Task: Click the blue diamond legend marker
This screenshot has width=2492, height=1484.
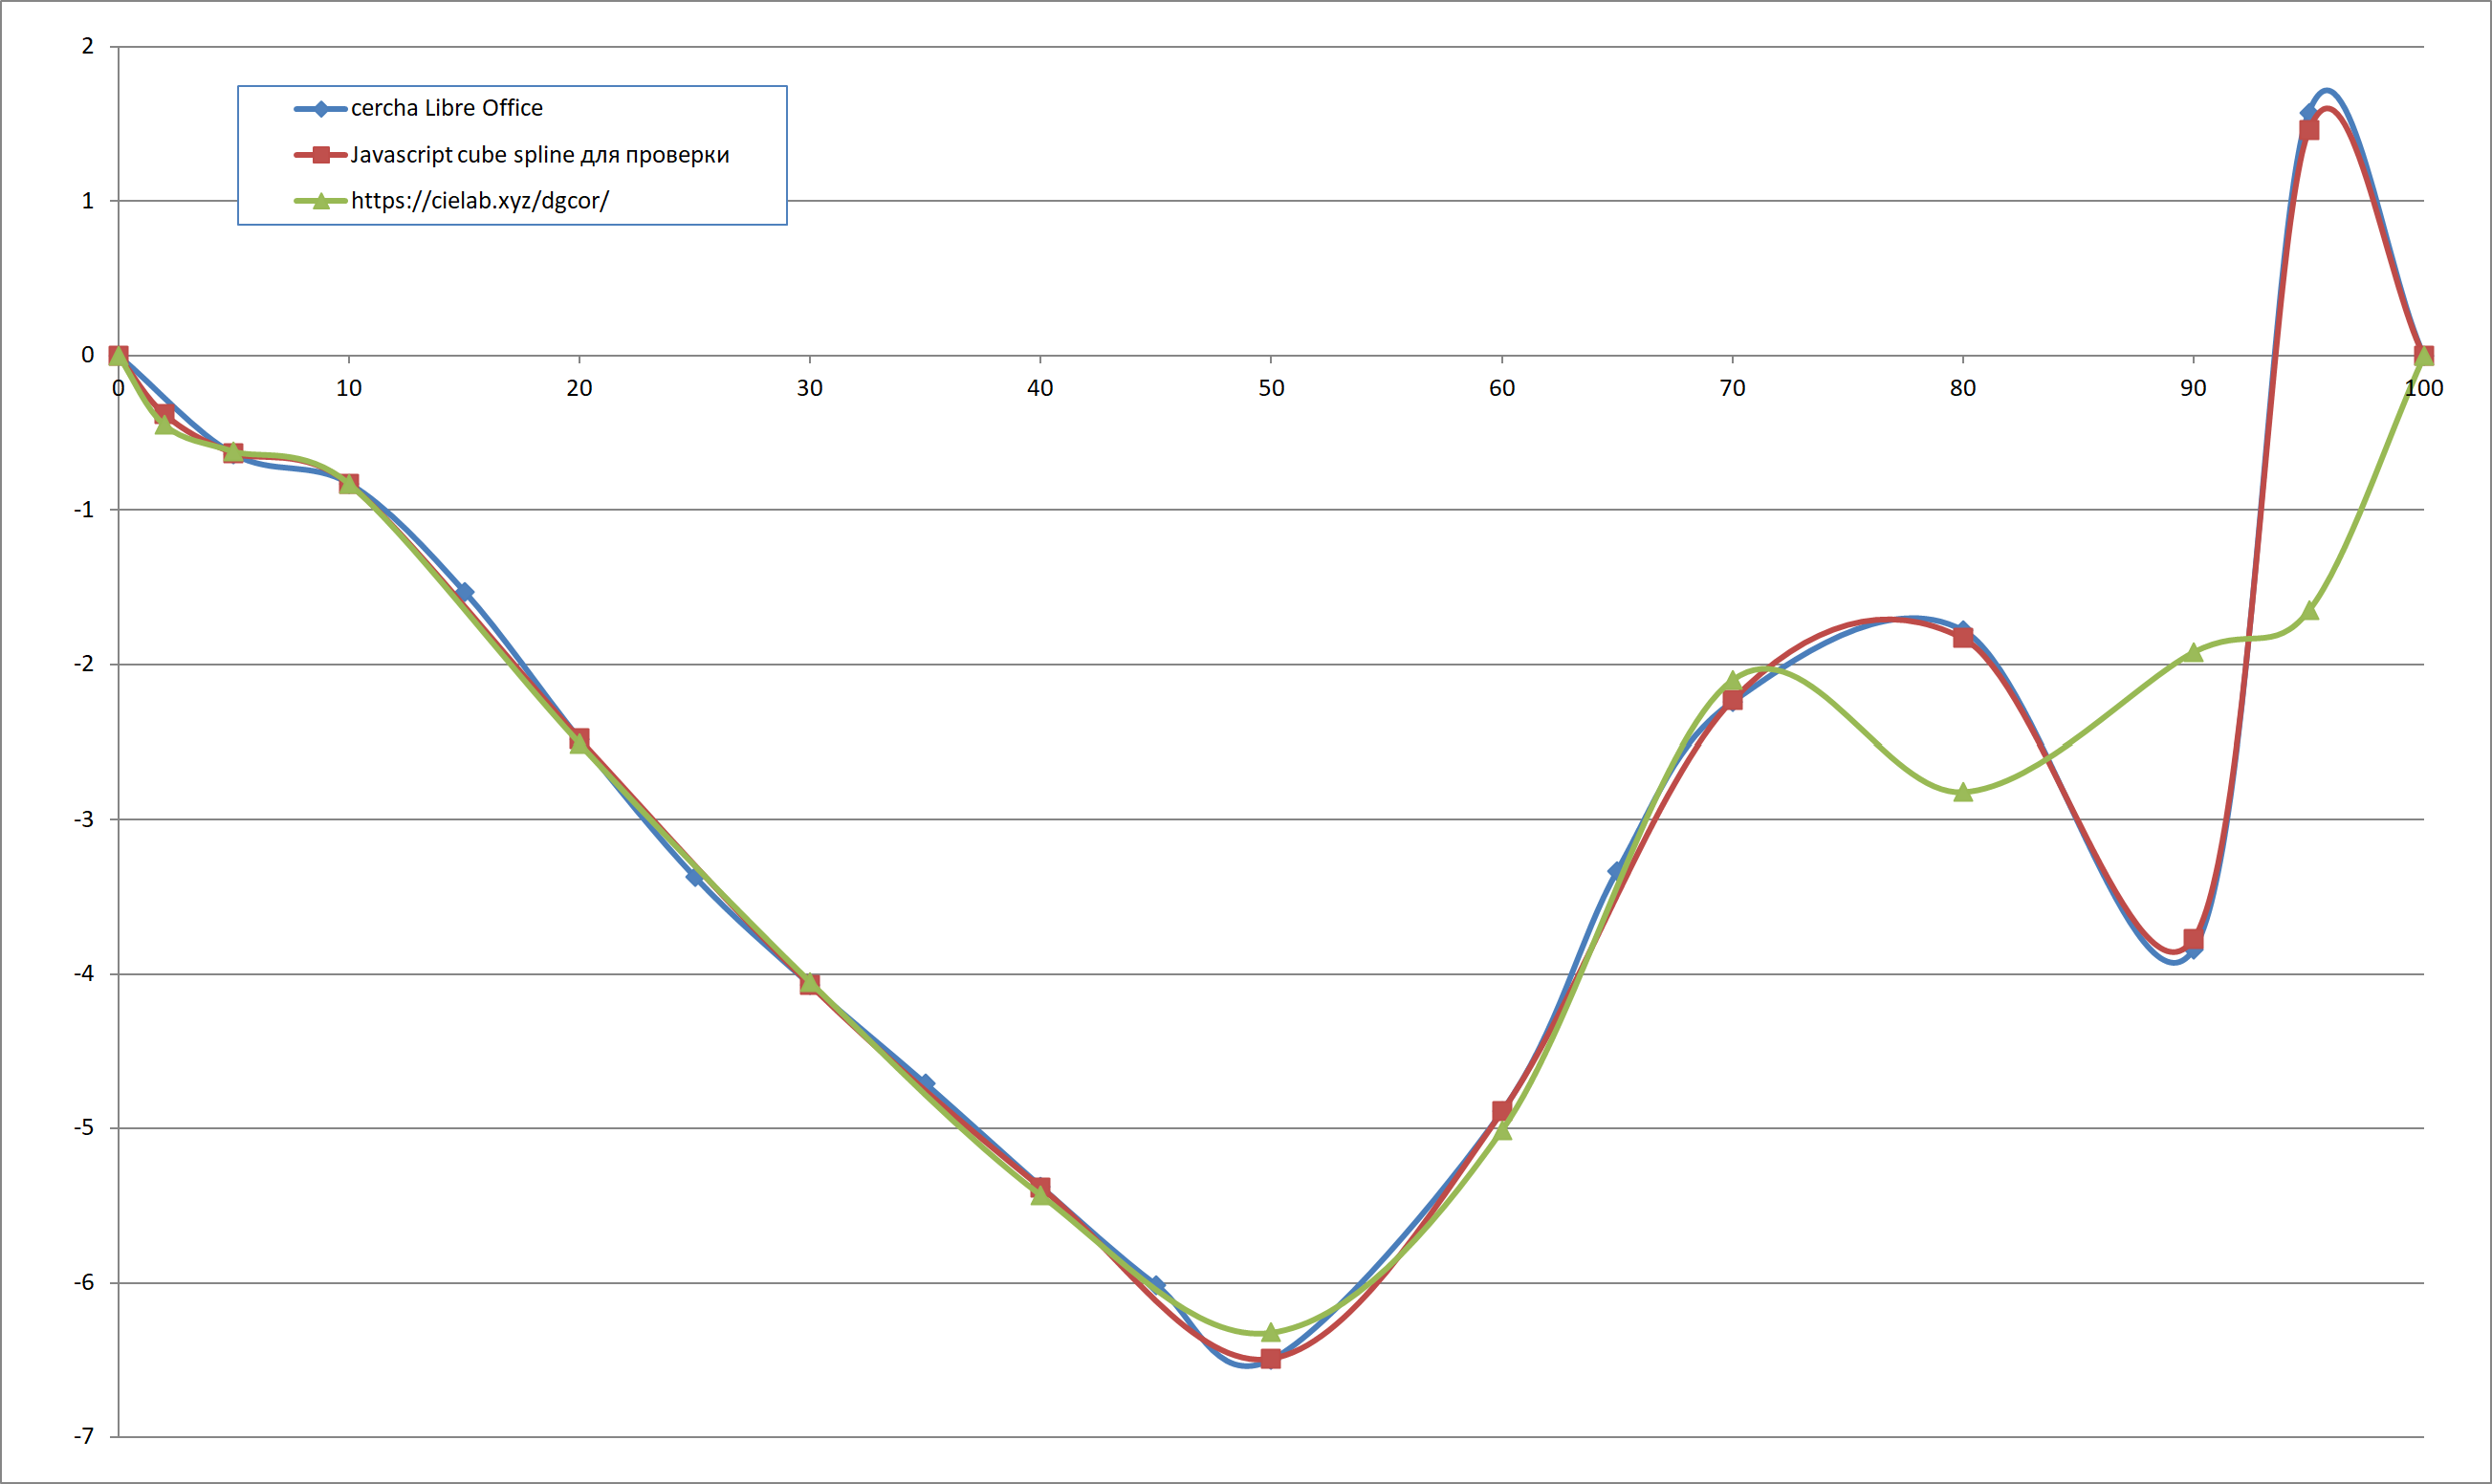Action: coord(321,109)
